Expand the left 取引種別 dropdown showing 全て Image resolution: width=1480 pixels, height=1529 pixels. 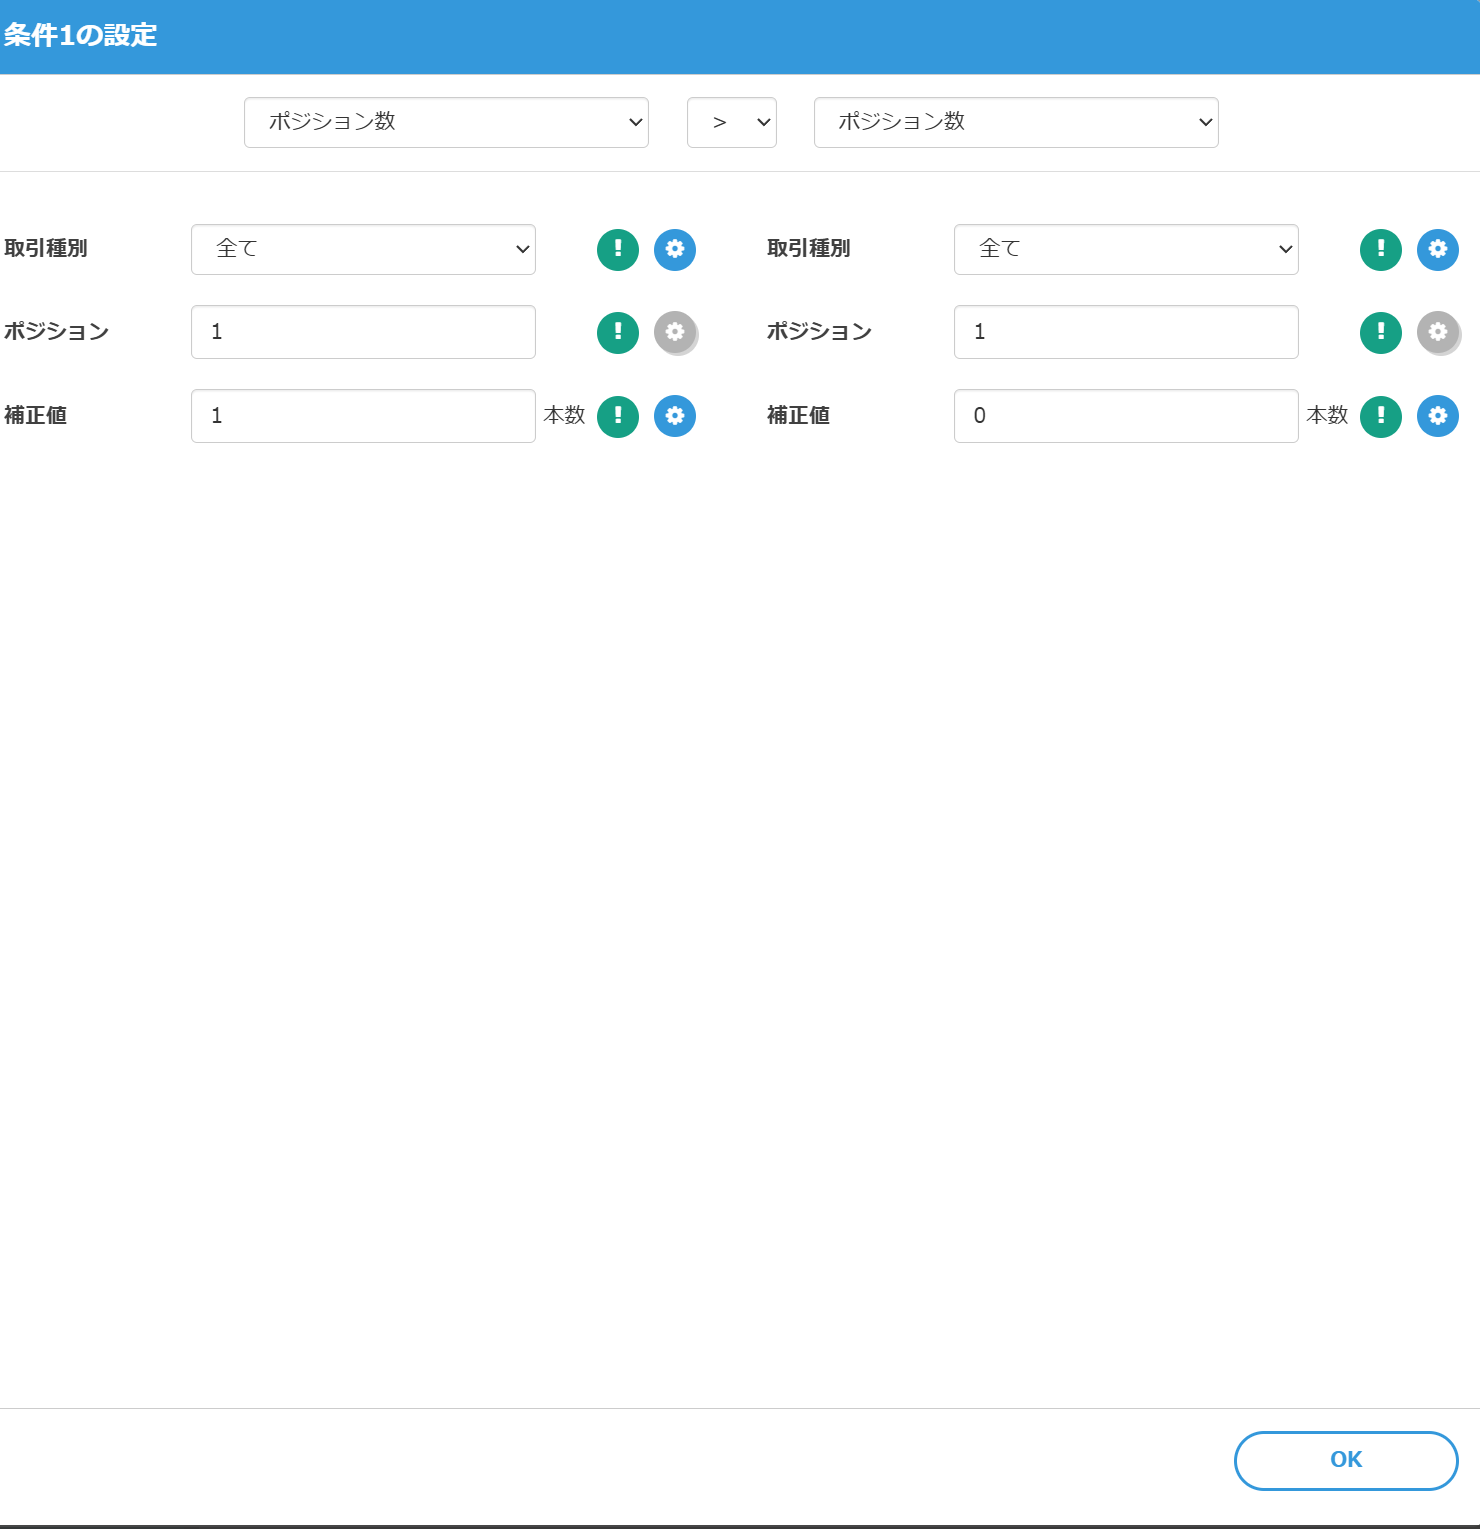[363, 249]
